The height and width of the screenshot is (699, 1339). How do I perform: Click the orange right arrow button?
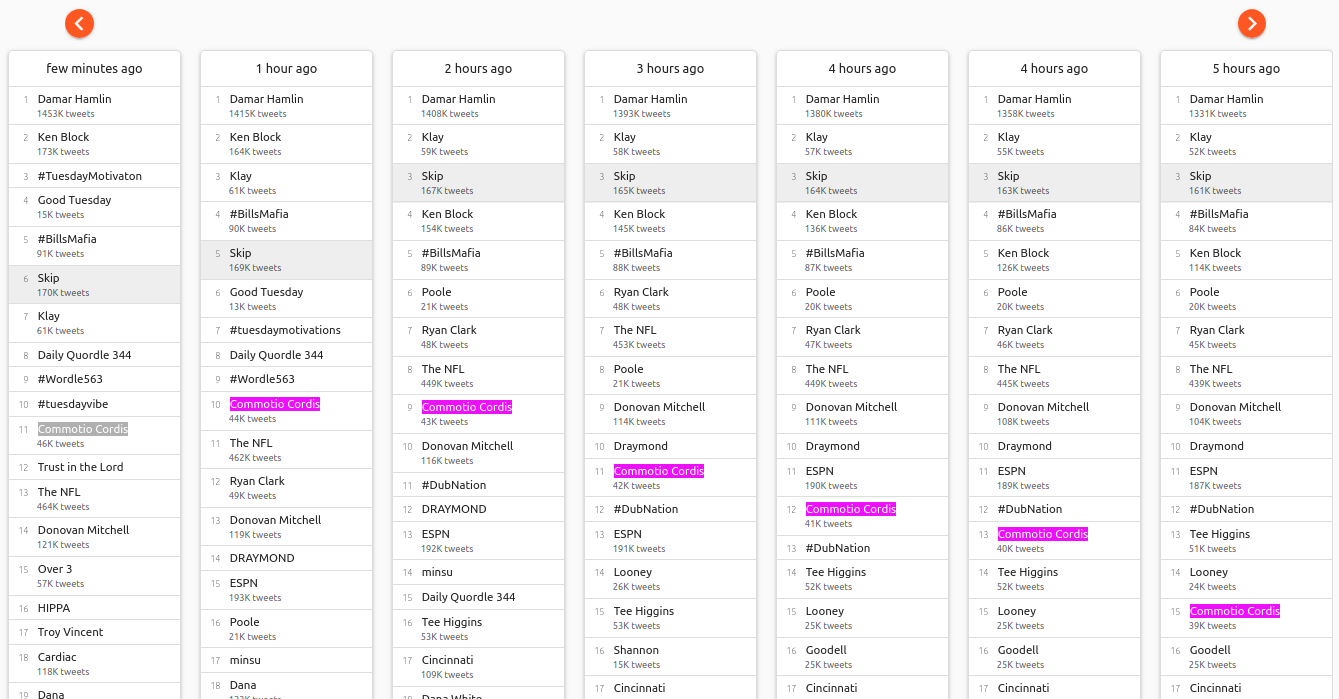[1252, 23]
